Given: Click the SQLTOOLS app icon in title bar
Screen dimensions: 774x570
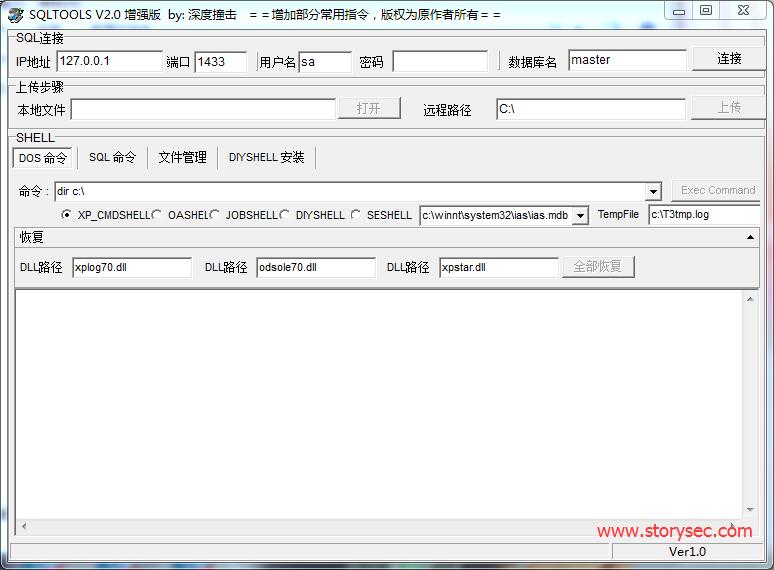Looking at the screenshot, I should [x=15, y=14].
